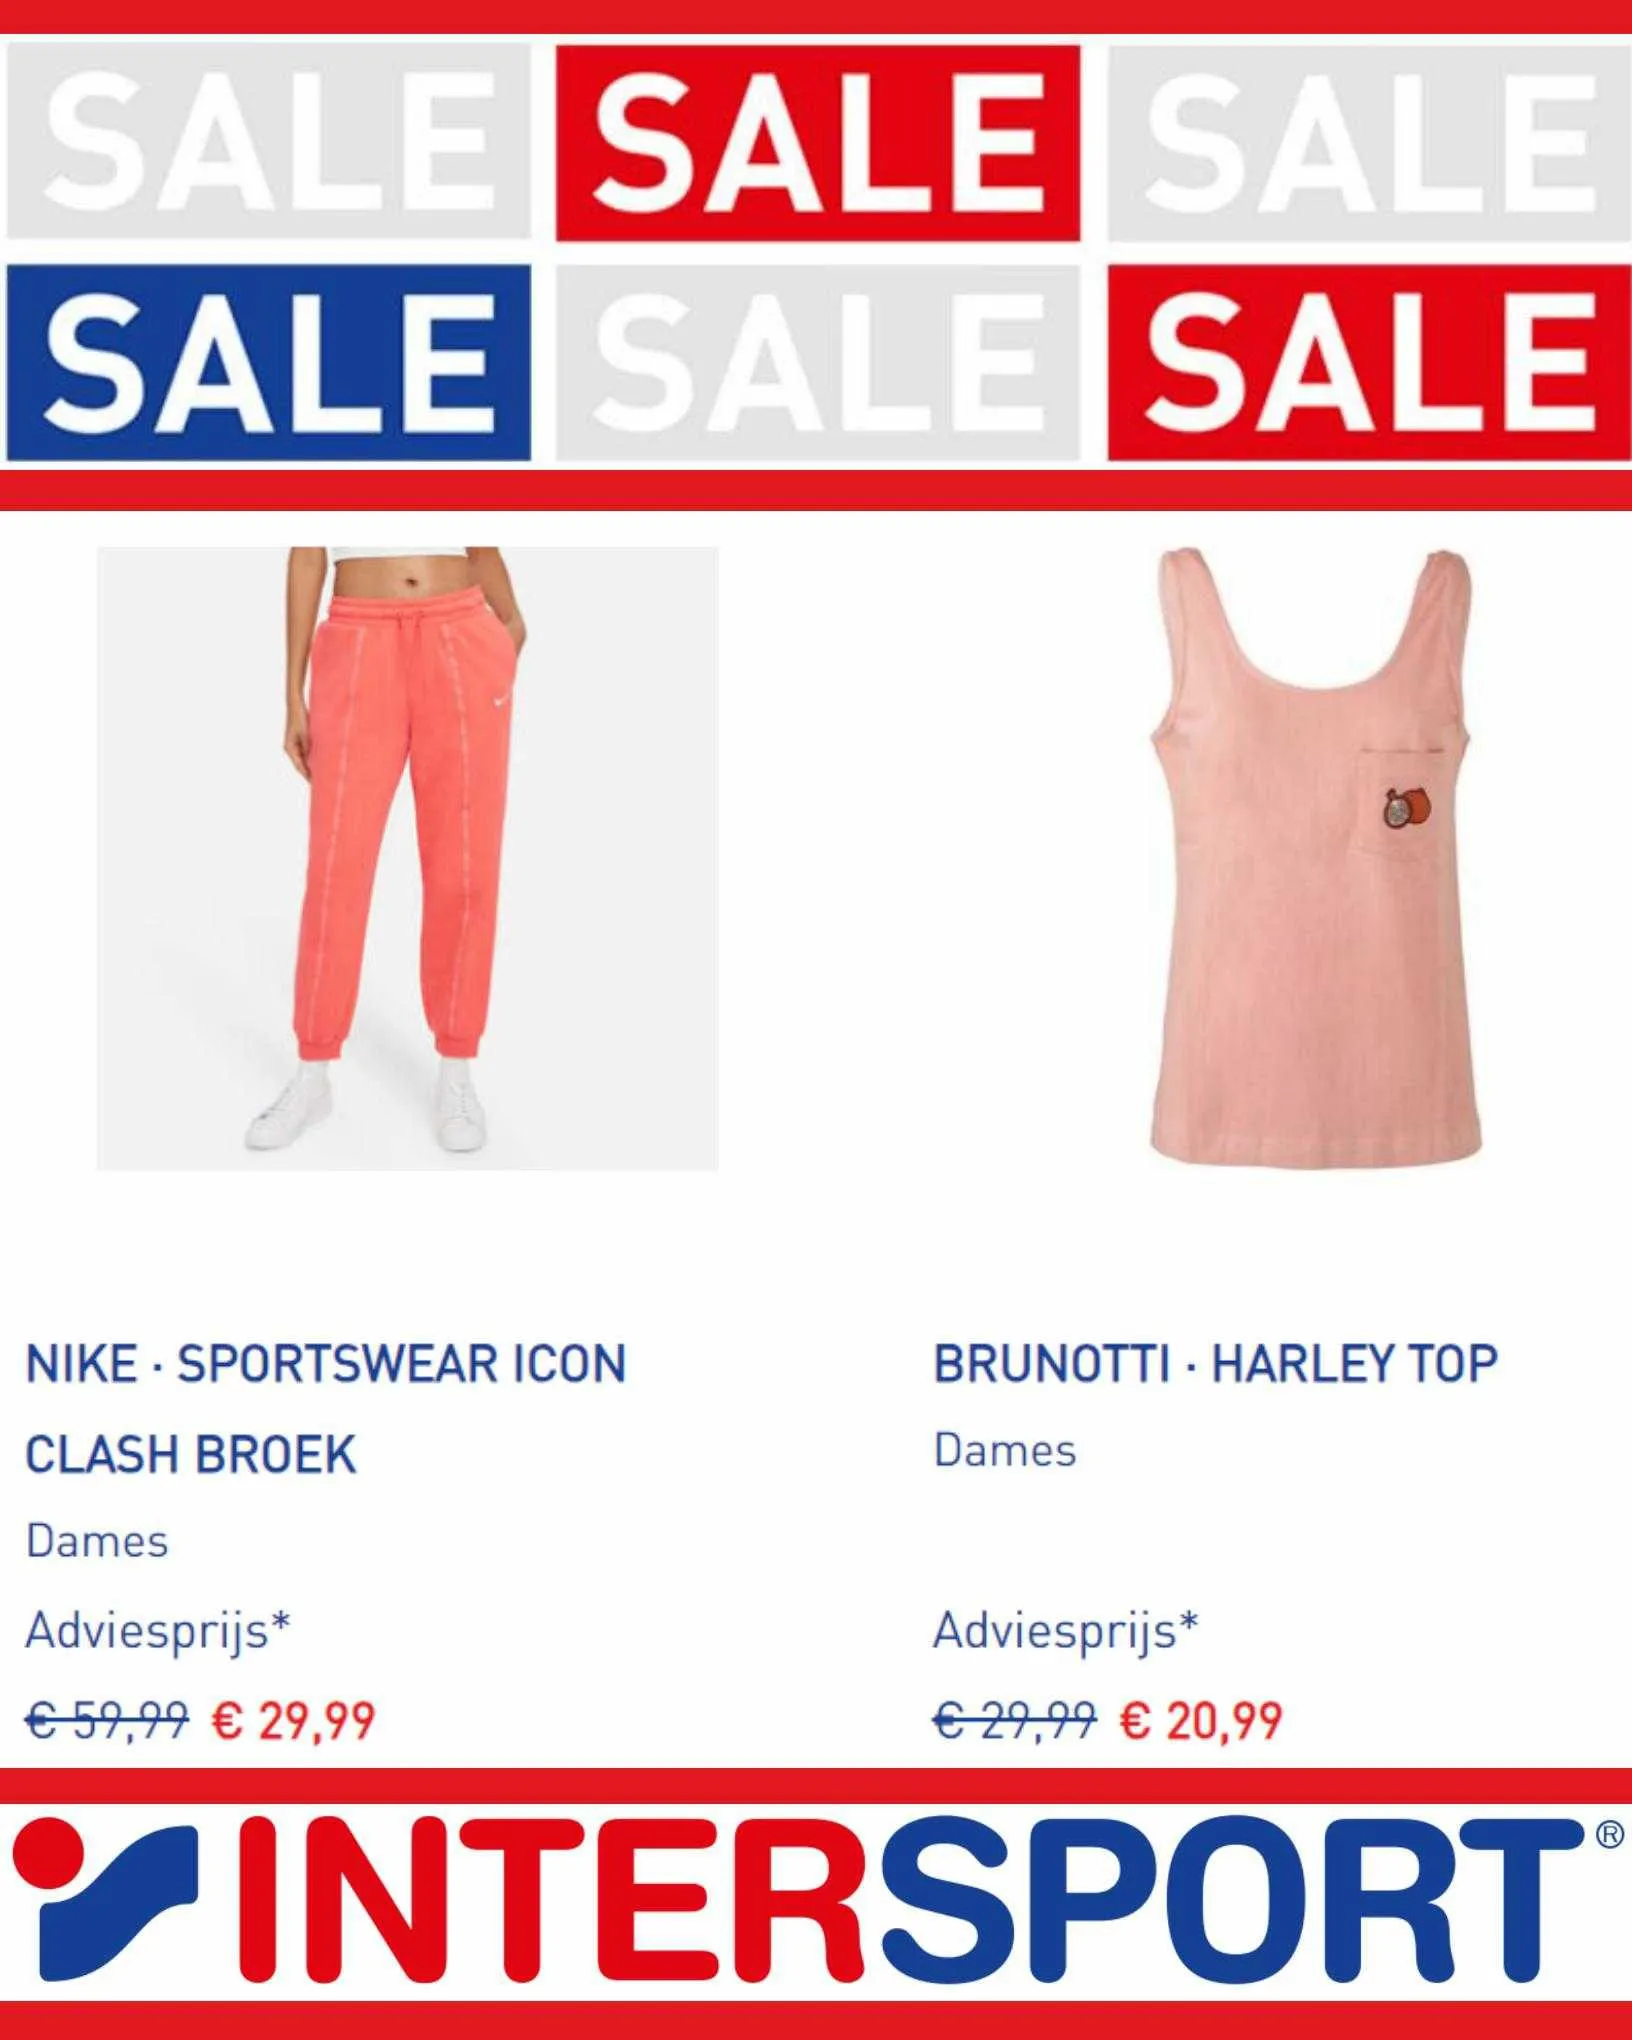Select the red SALE tile in bottom row
1632x2040 pixels.
click(x=1369, y=363)
